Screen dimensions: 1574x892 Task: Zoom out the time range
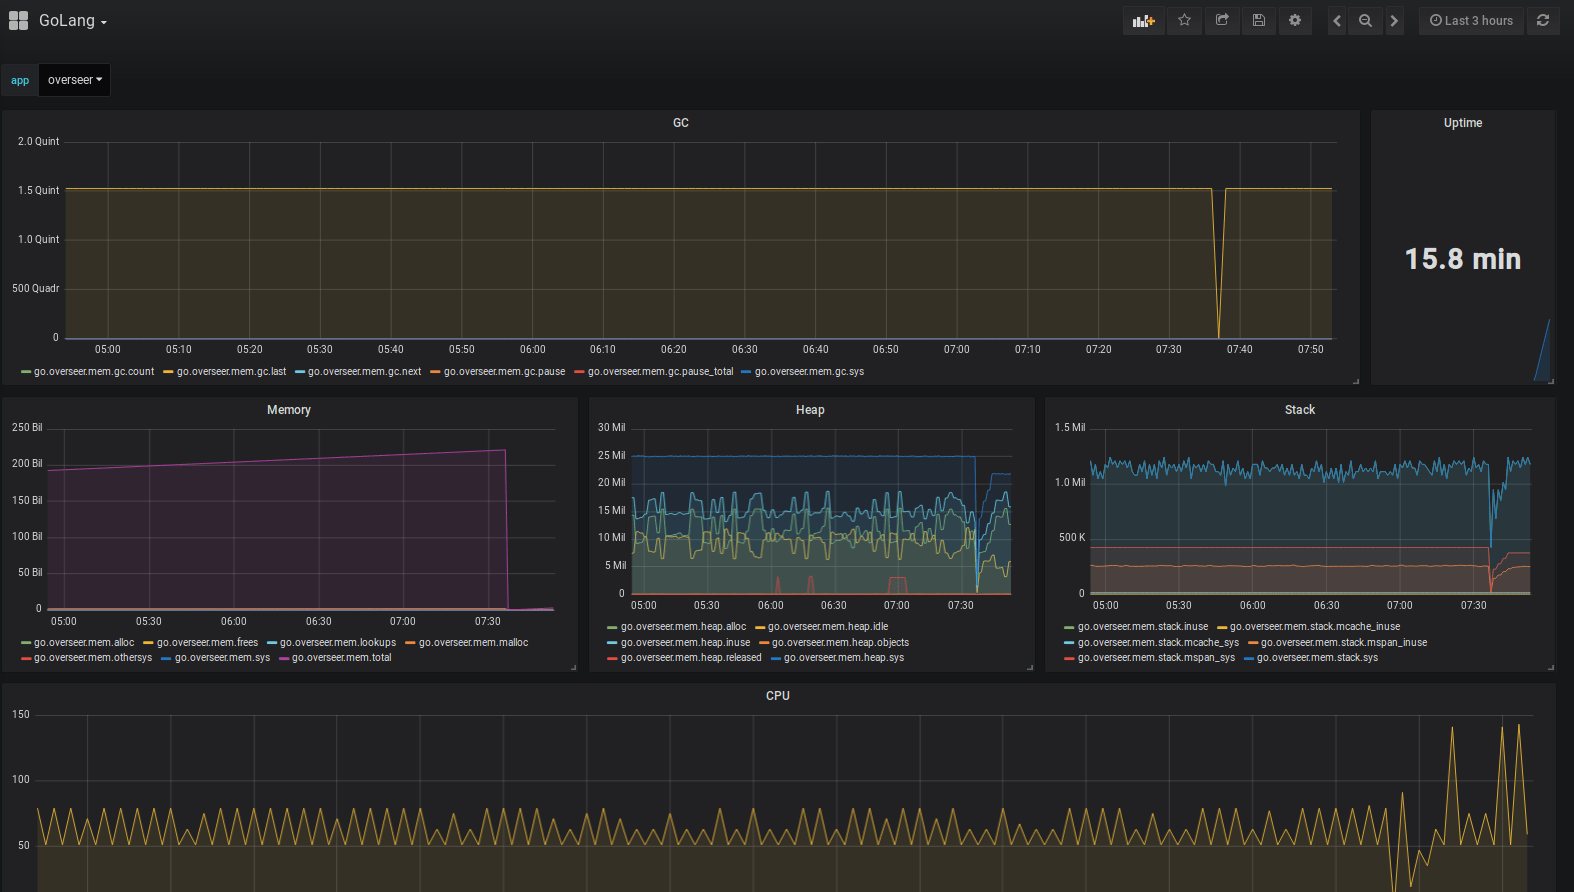click(1365, 21)
